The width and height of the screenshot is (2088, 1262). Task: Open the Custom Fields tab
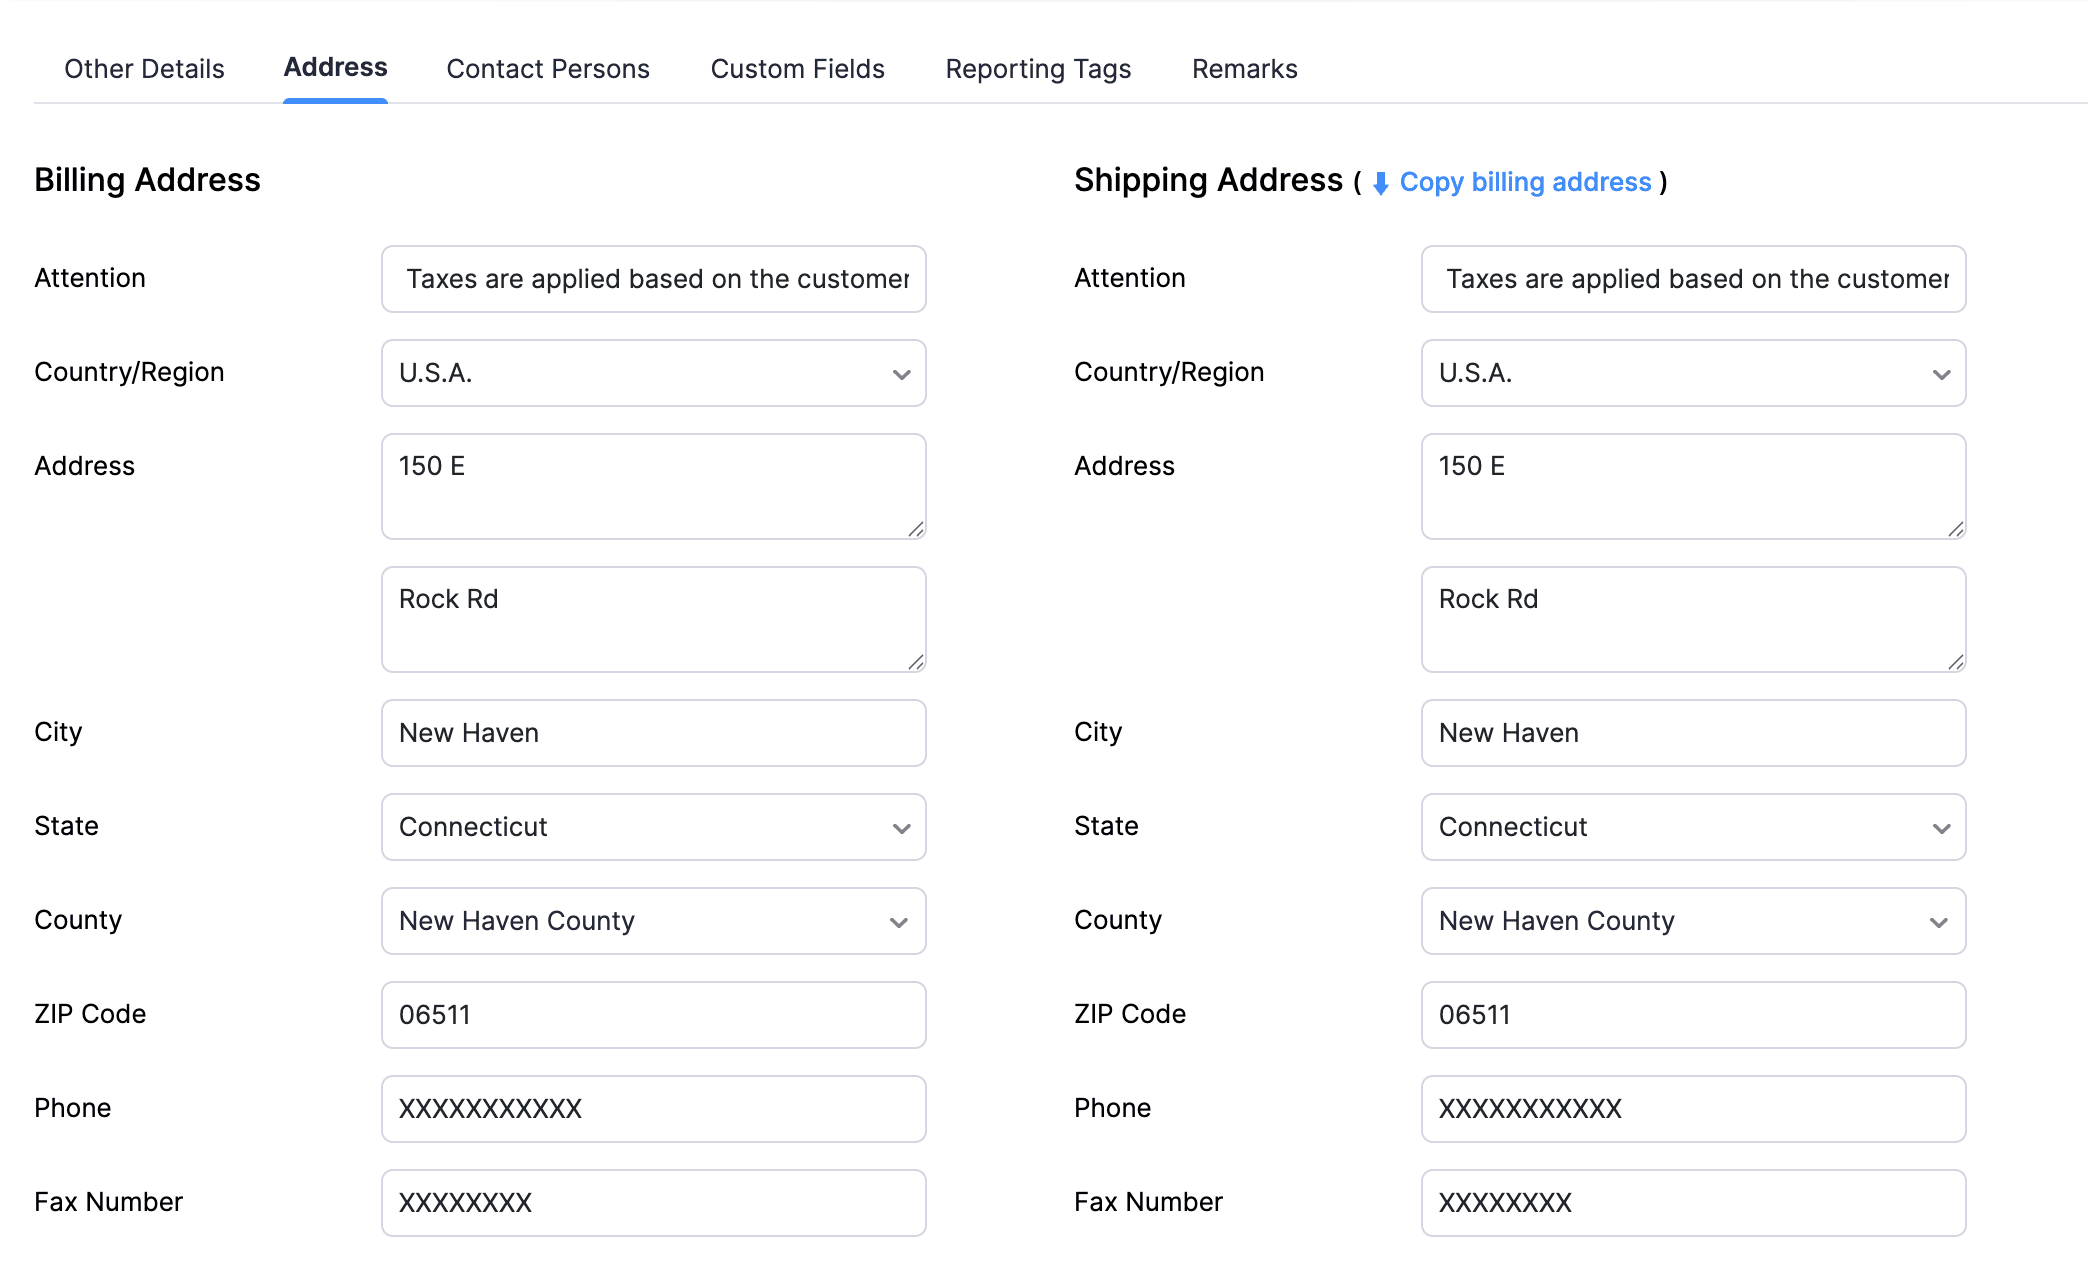[x=797, y=69]
